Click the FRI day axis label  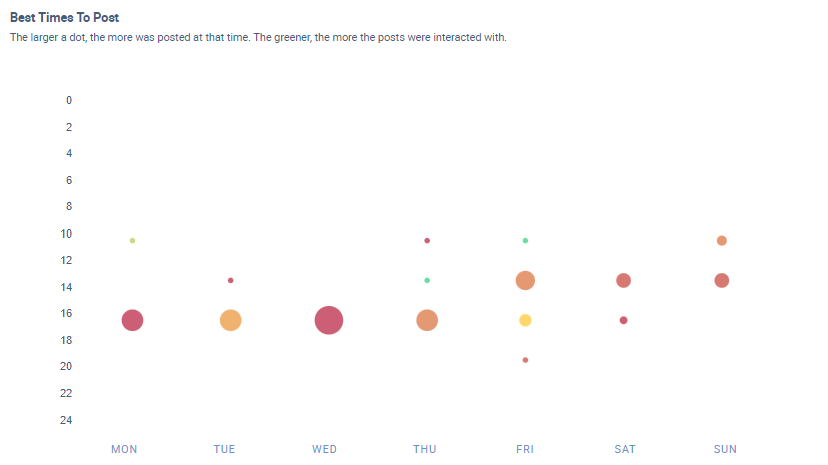525,450
